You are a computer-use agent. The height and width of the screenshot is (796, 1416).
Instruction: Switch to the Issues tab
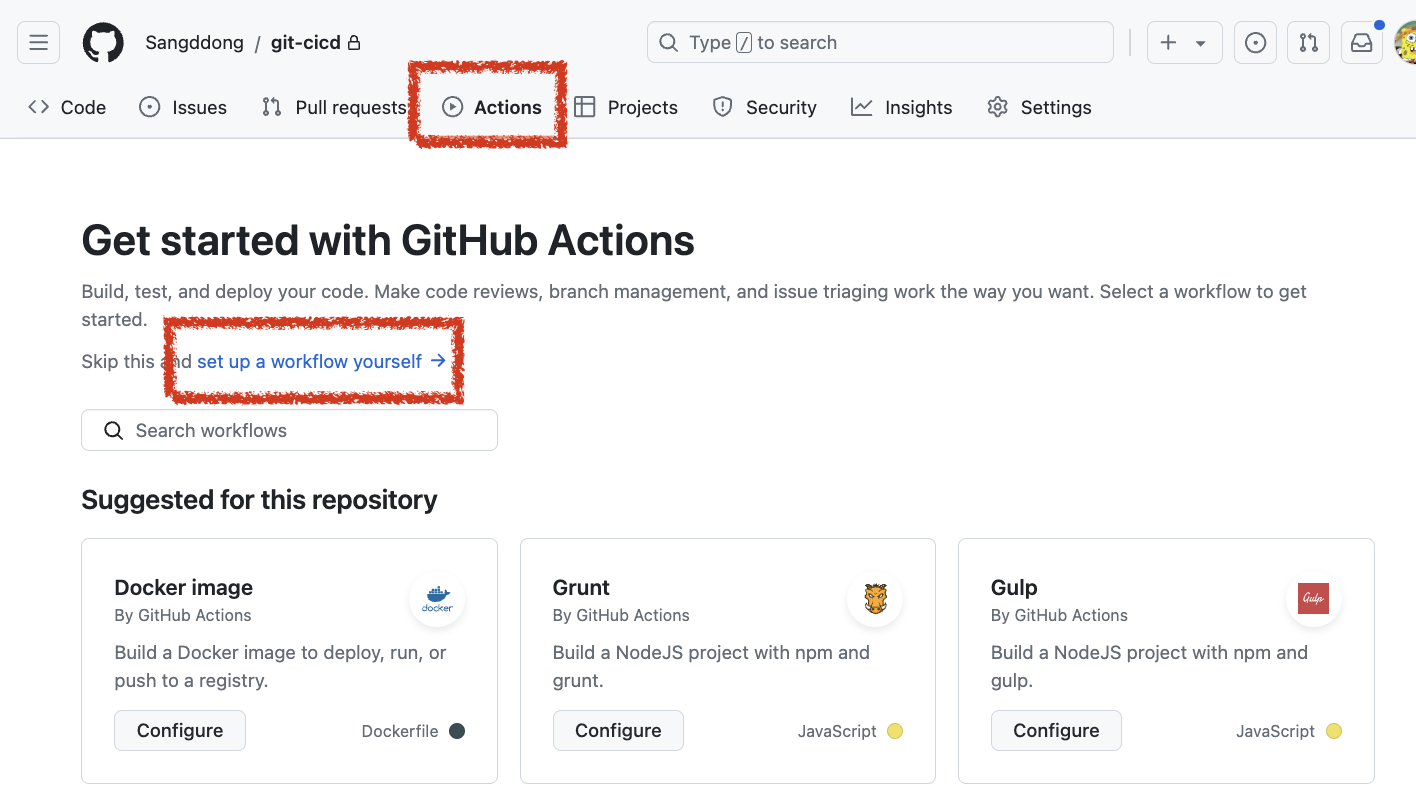coord(183,107)
